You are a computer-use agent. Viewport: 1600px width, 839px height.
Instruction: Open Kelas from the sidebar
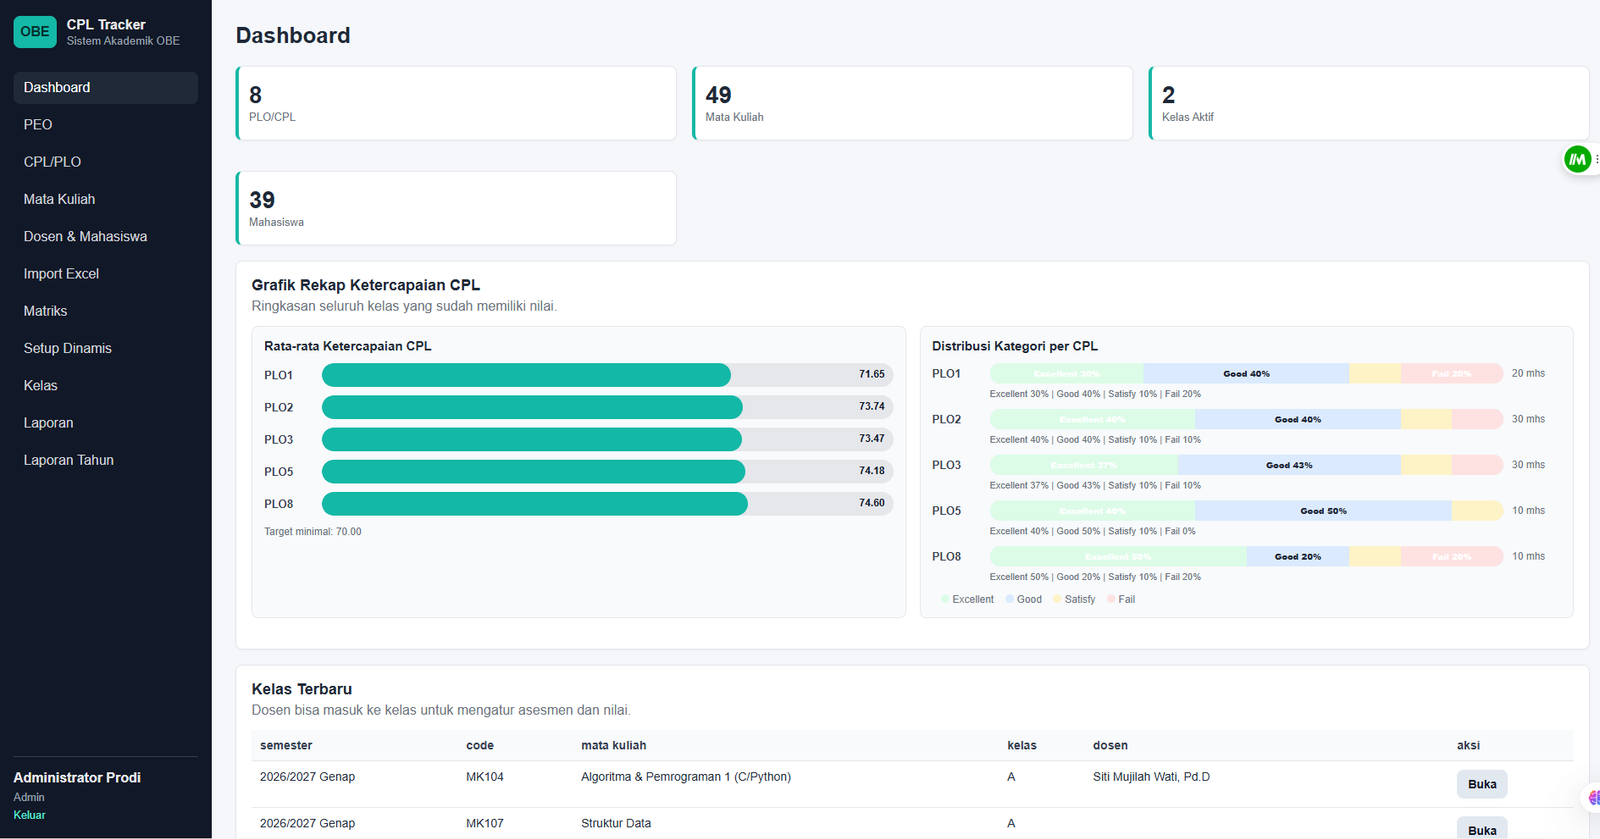coord(106,386)
